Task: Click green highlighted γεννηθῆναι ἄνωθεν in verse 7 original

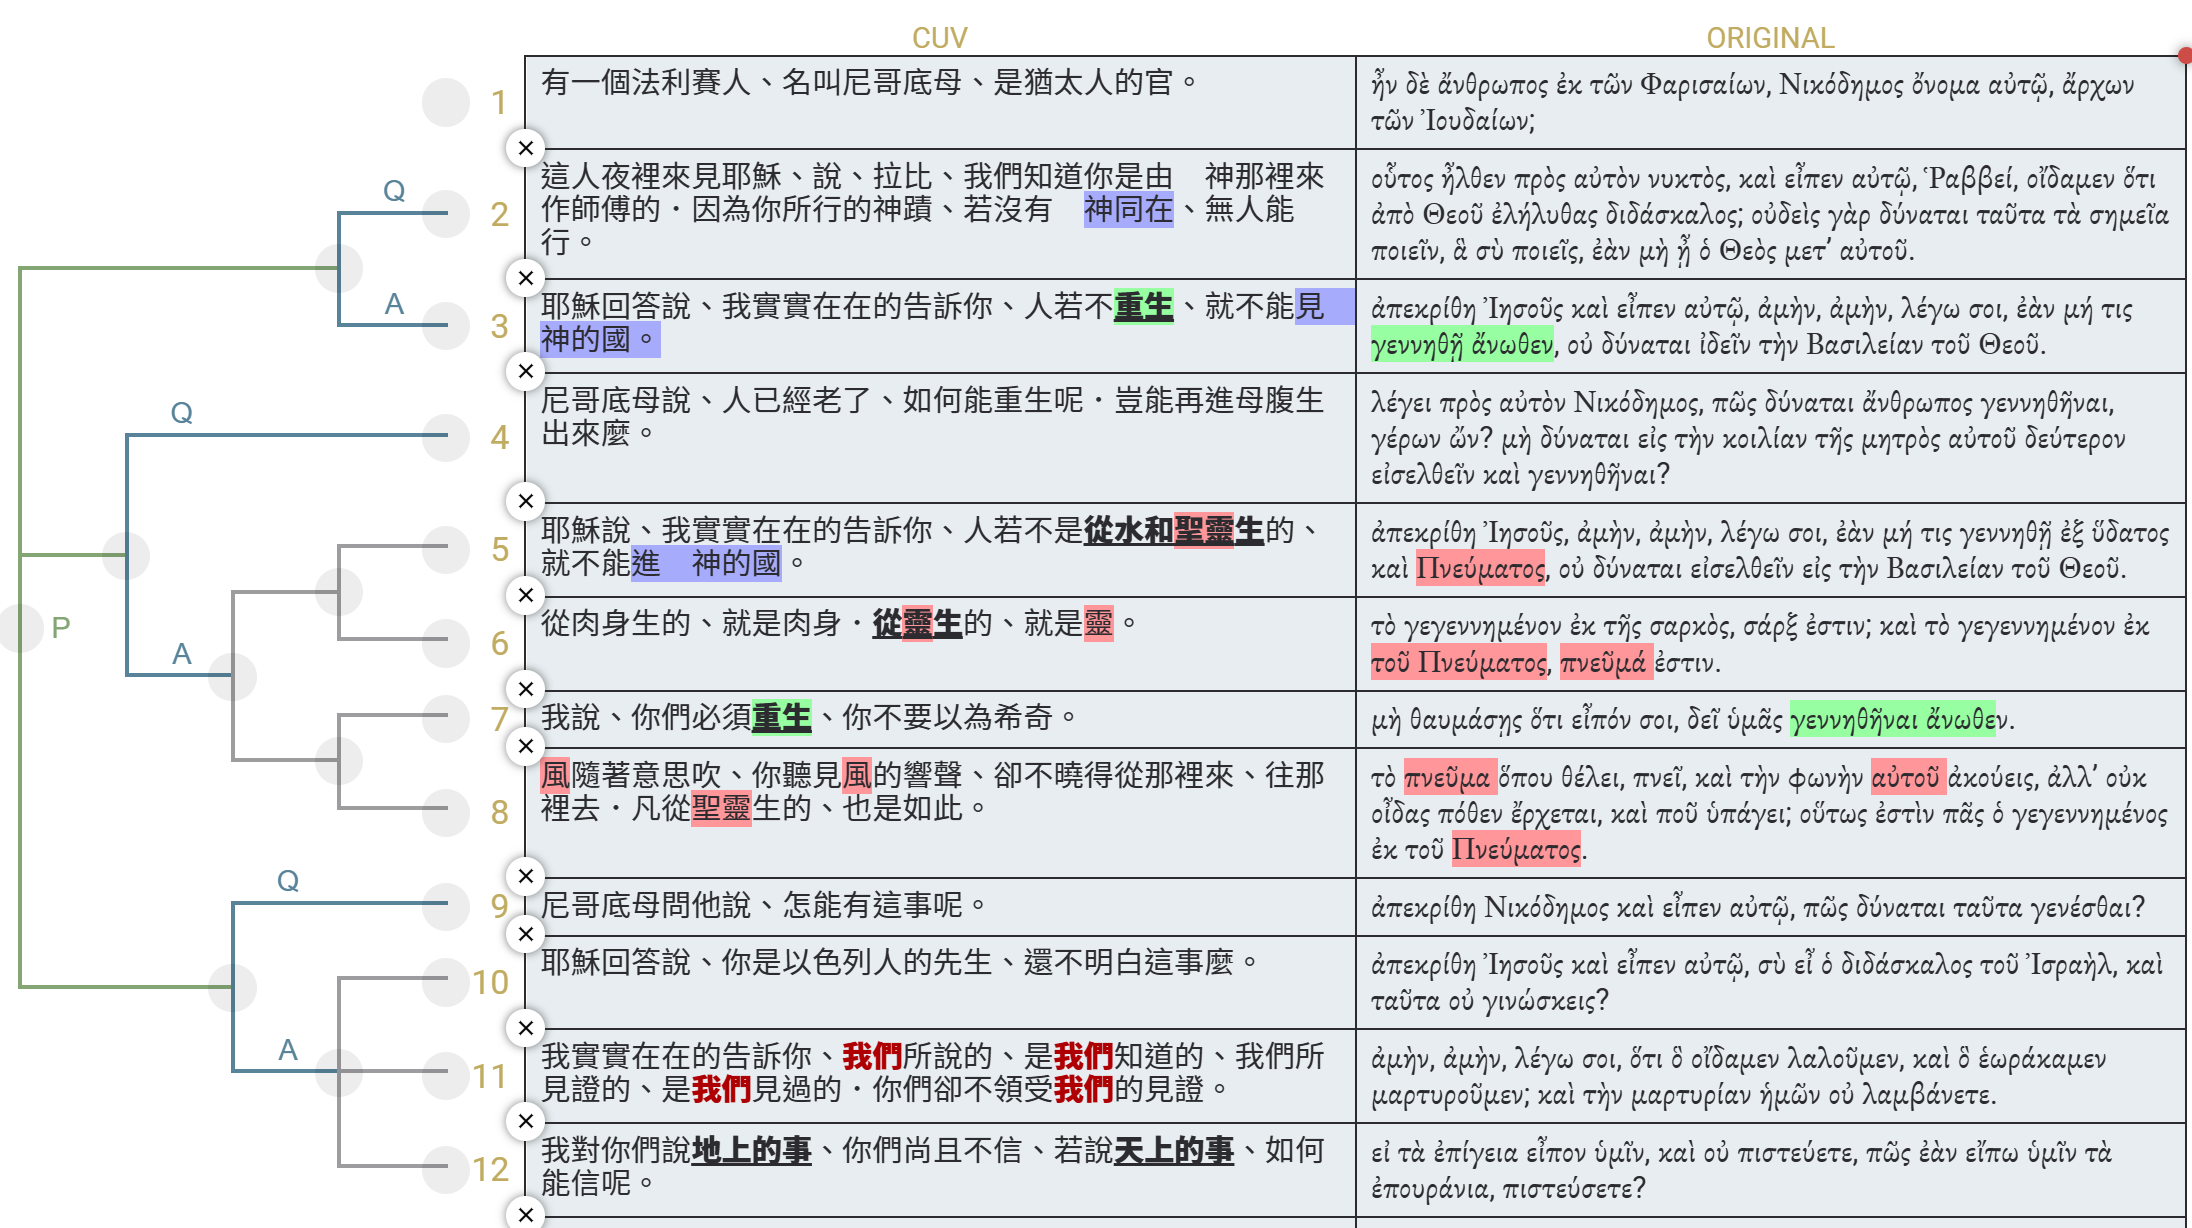Action: 1892,719
